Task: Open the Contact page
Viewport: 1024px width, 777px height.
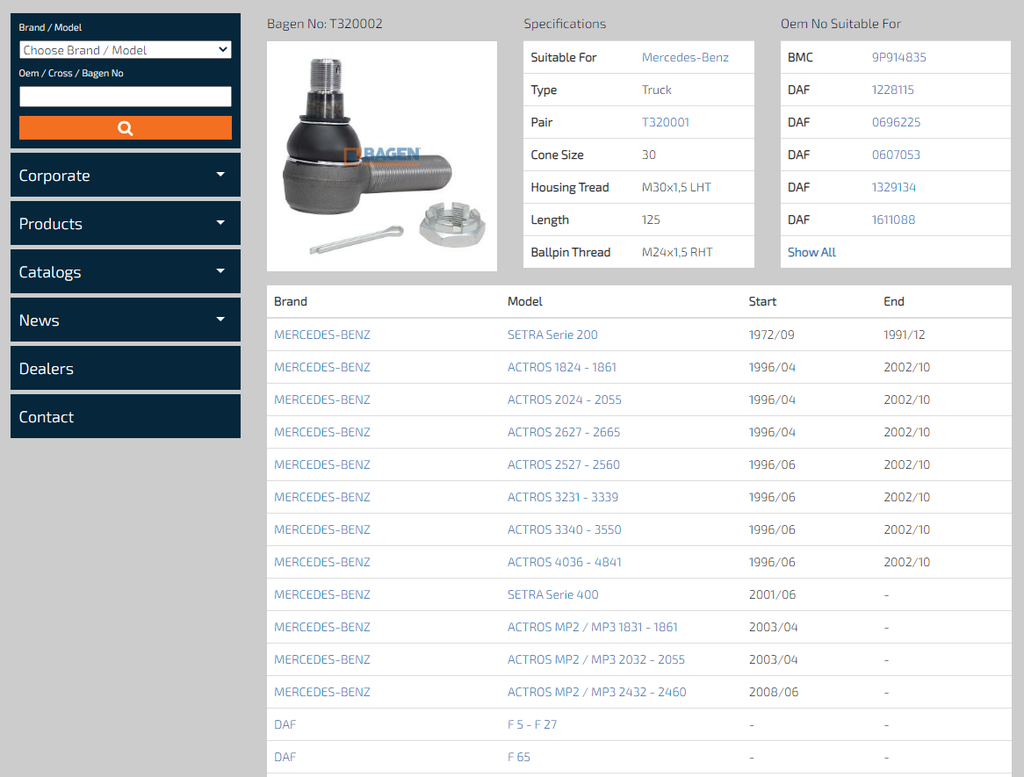Action: click(125, 417)
